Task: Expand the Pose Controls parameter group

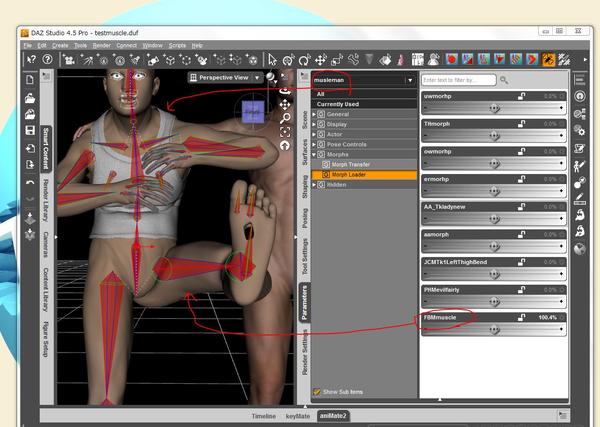Action: 314,144
